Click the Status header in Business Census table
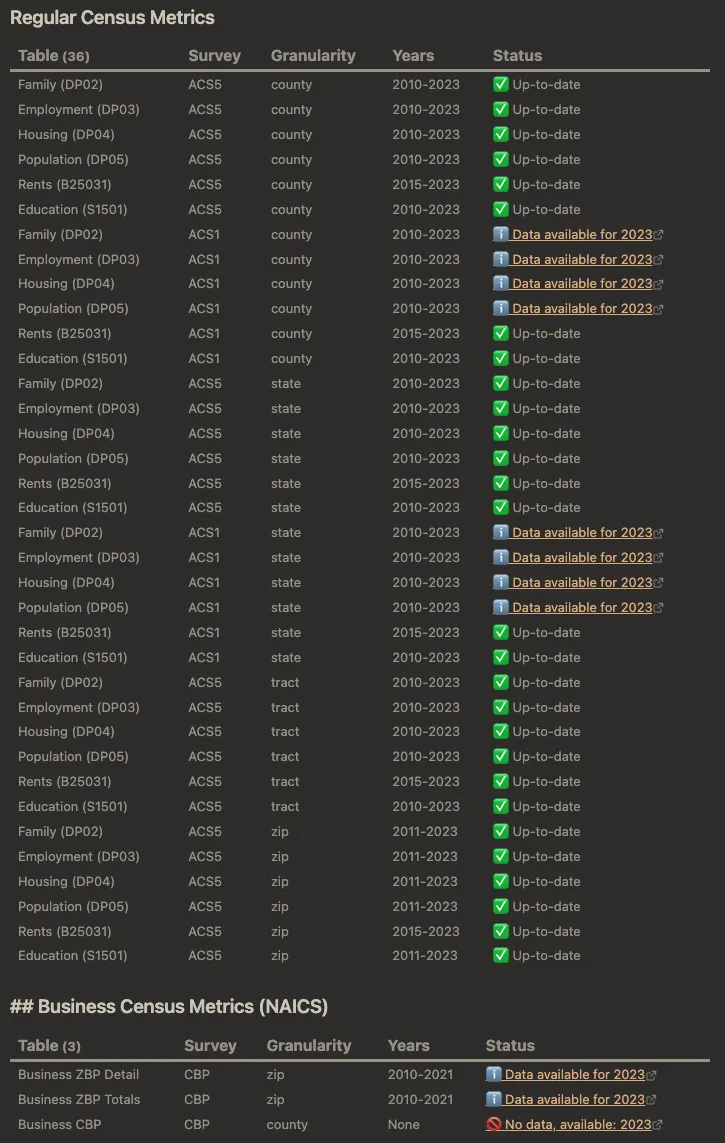 pyautogui.click(x=510, y=1046)
